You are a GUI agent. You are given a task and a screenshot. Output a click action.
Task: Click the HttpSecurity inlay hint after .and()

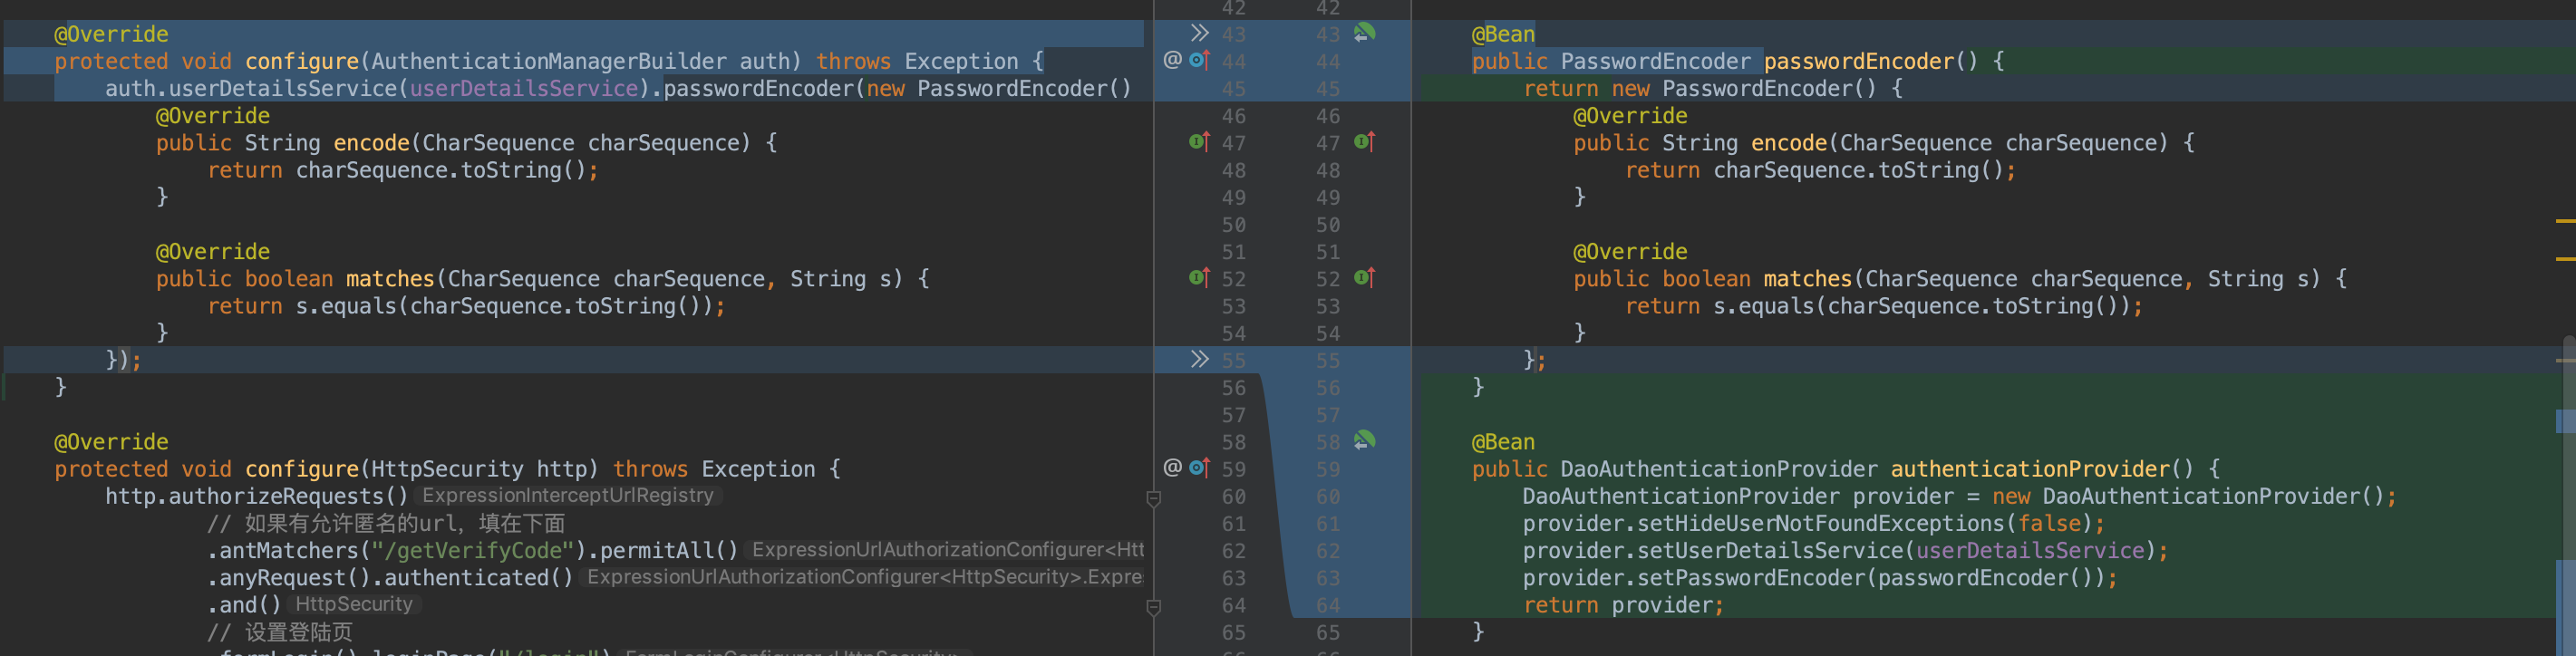[353, 605]
